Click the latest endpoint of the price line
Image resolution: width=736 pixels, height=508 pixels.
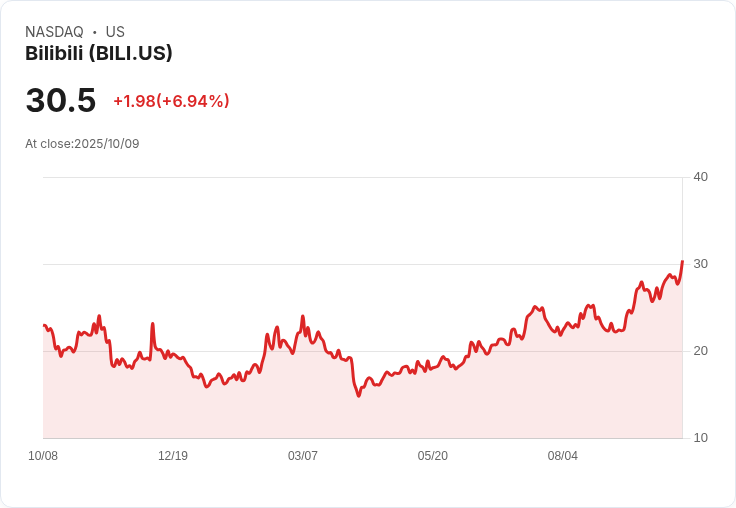[682, 262]
